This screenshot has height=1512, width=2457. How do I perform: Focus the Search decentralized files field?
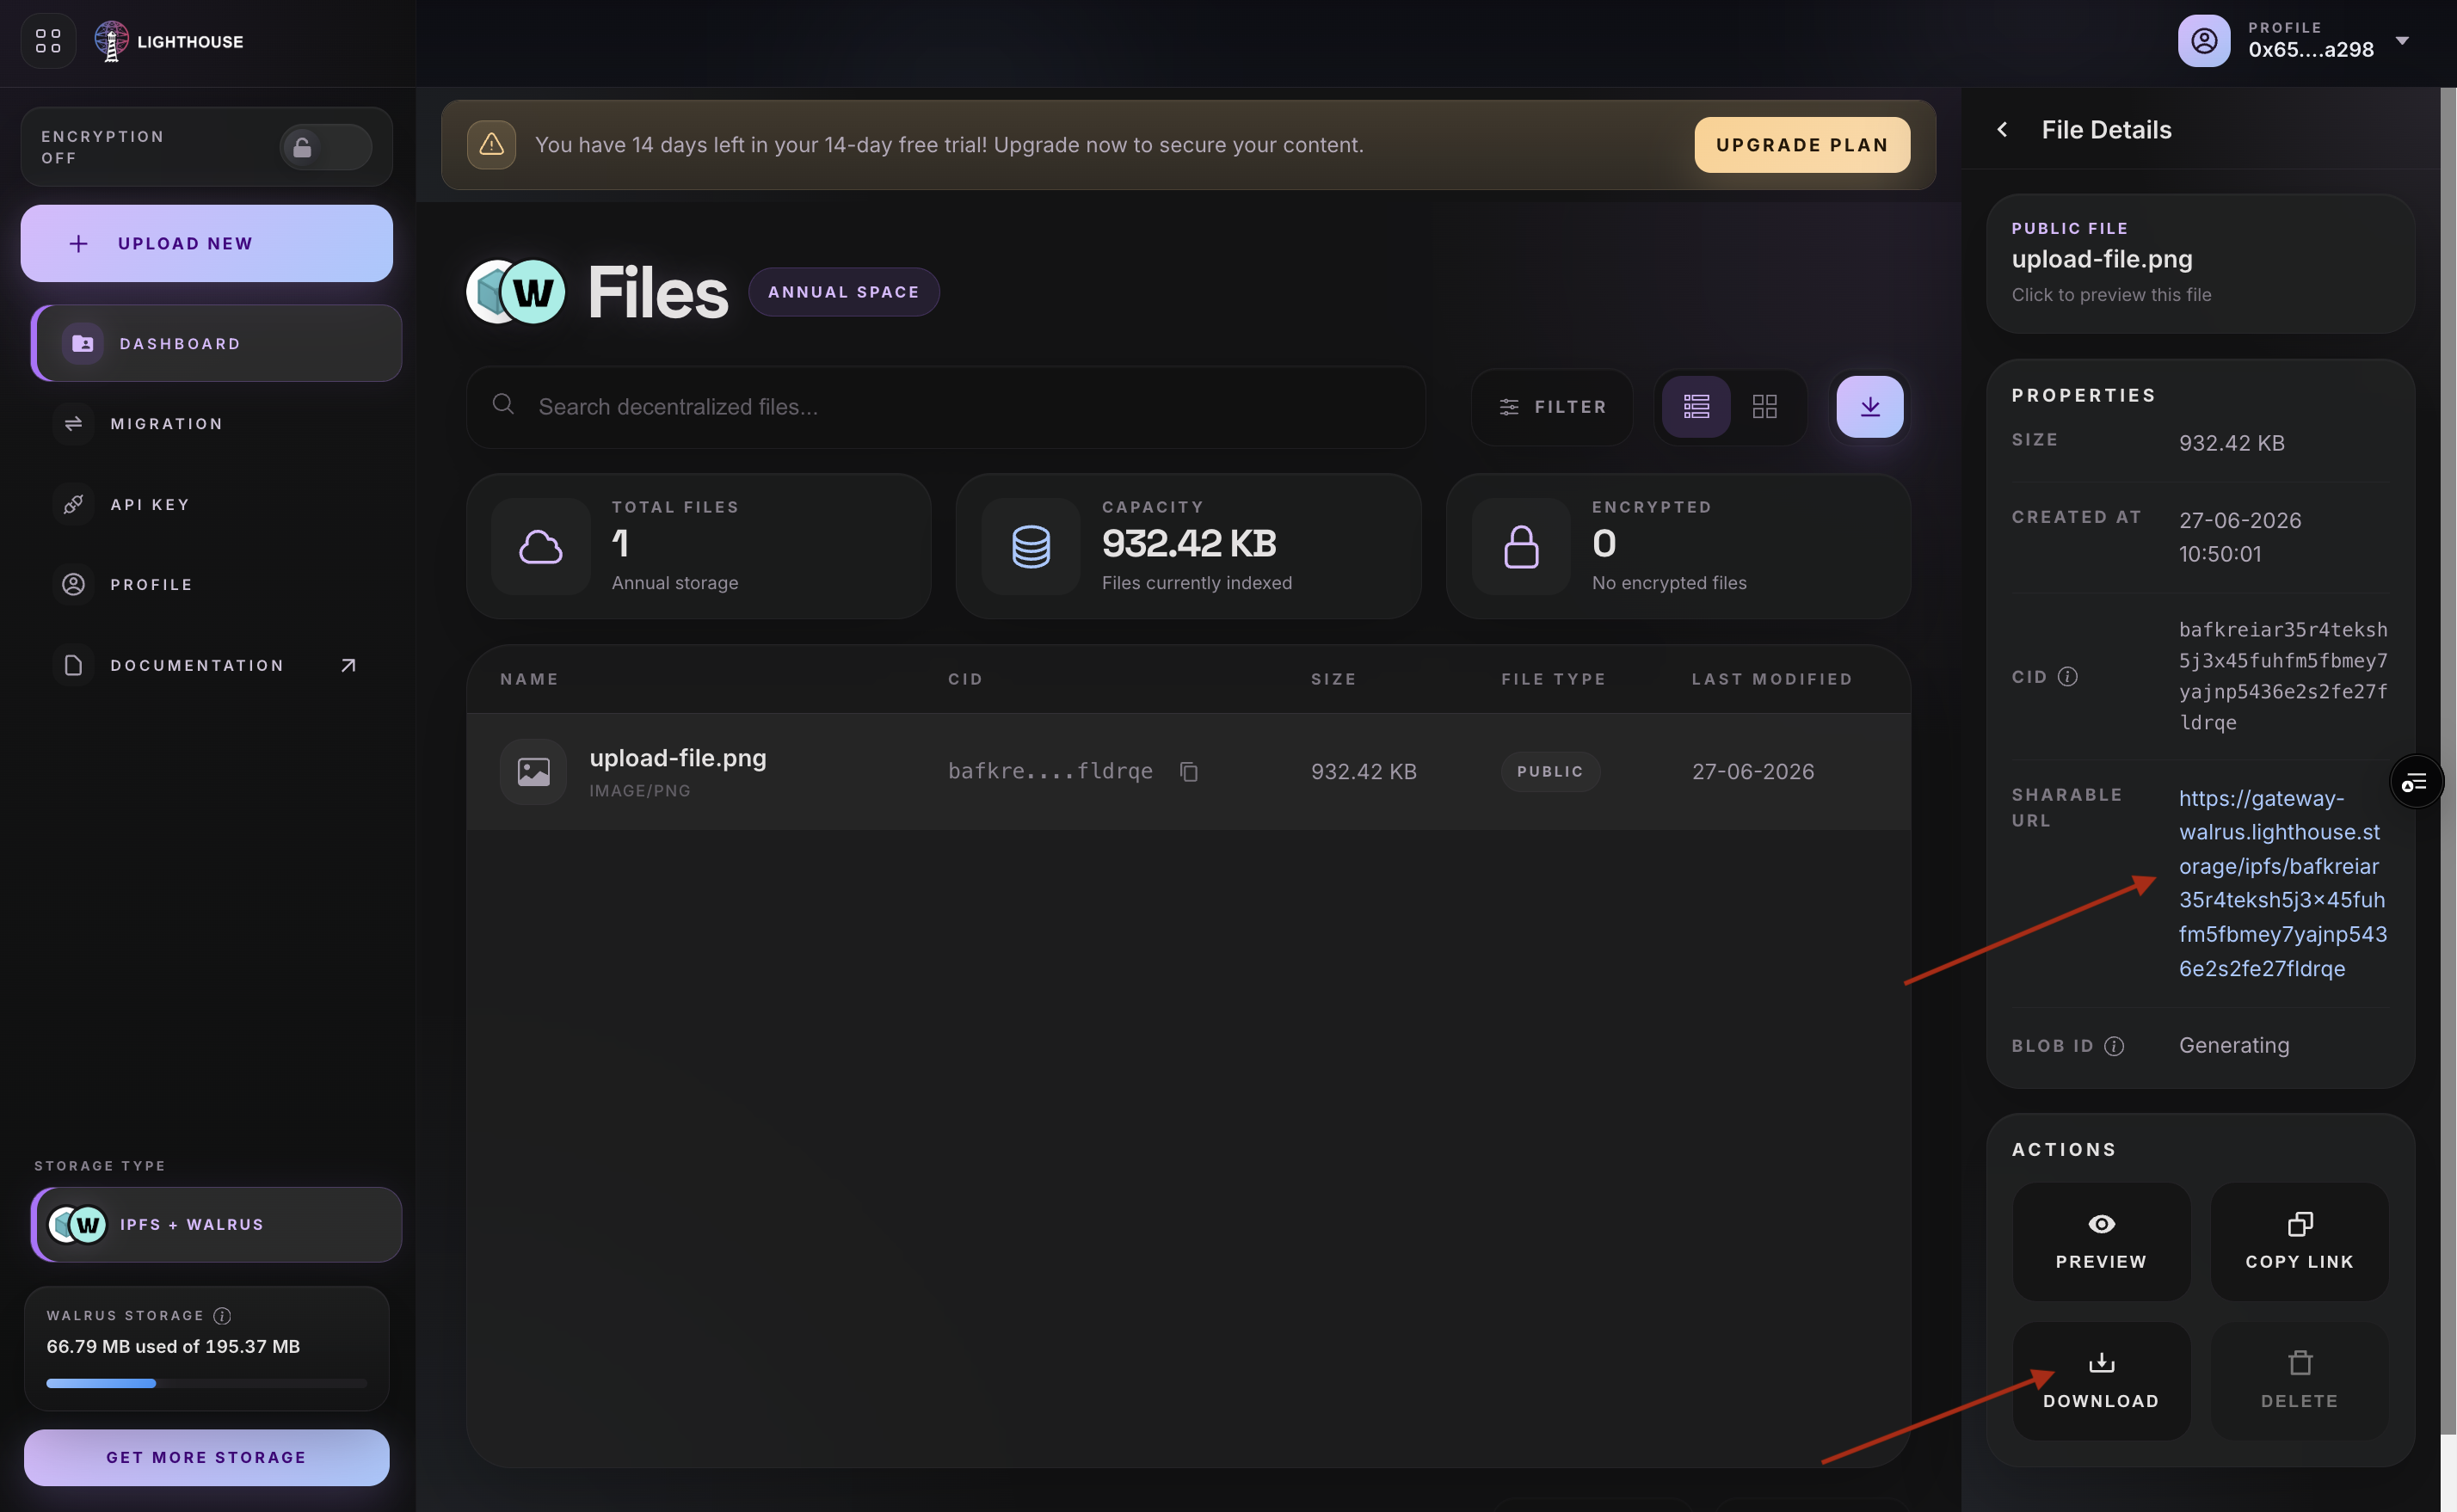click(946, 407)
